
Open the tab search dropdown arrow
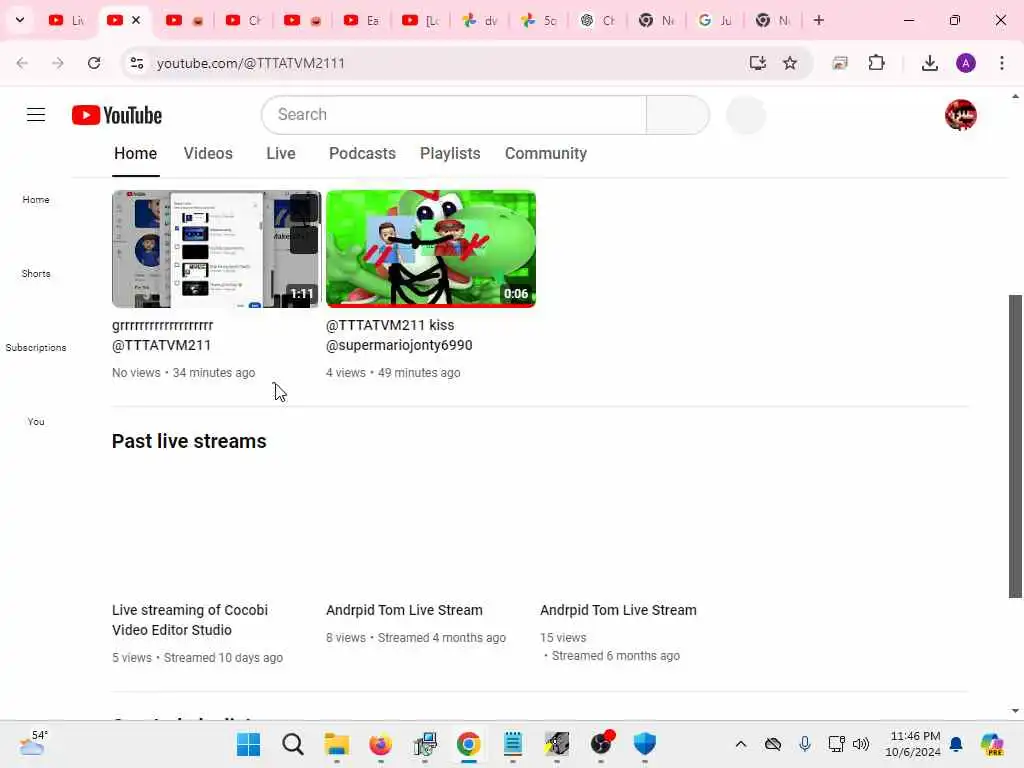pos(20,20)
